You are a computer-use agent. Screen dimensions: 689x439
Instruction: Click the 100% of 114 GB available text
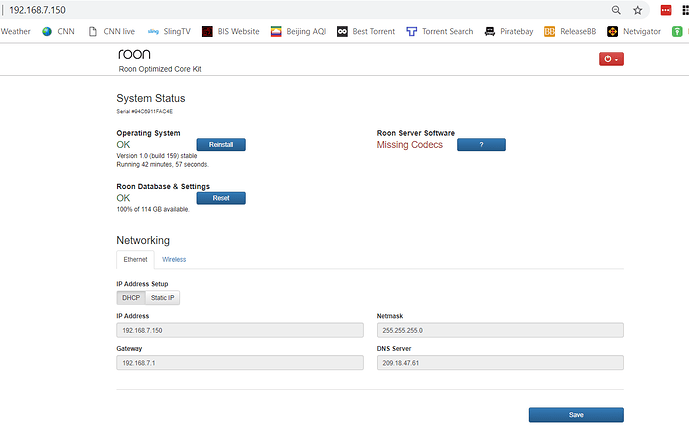(153, 210)
